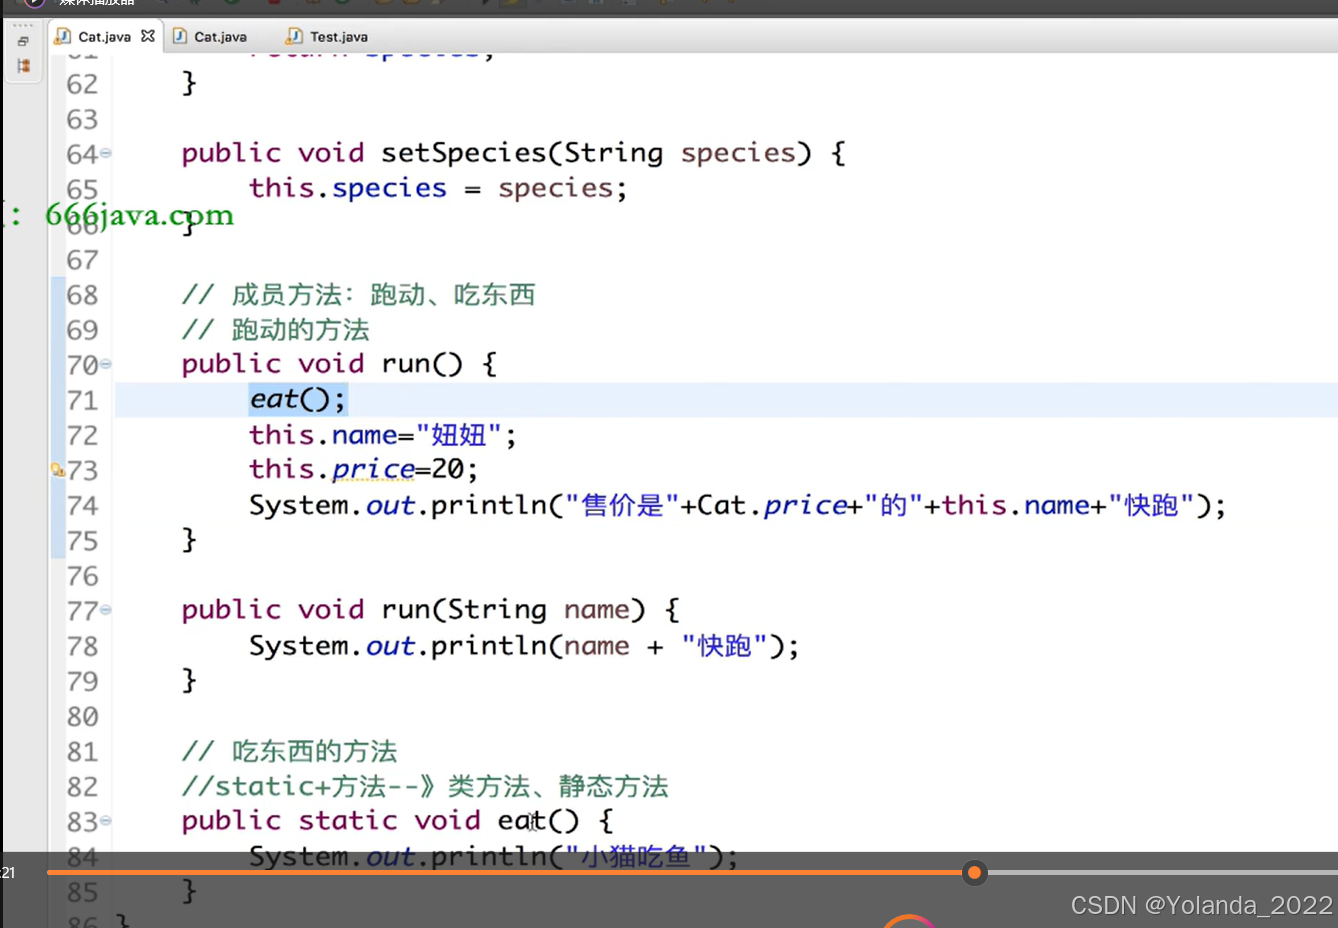
Task: Click the string "妞妞" on line 72
Action: 459,435
